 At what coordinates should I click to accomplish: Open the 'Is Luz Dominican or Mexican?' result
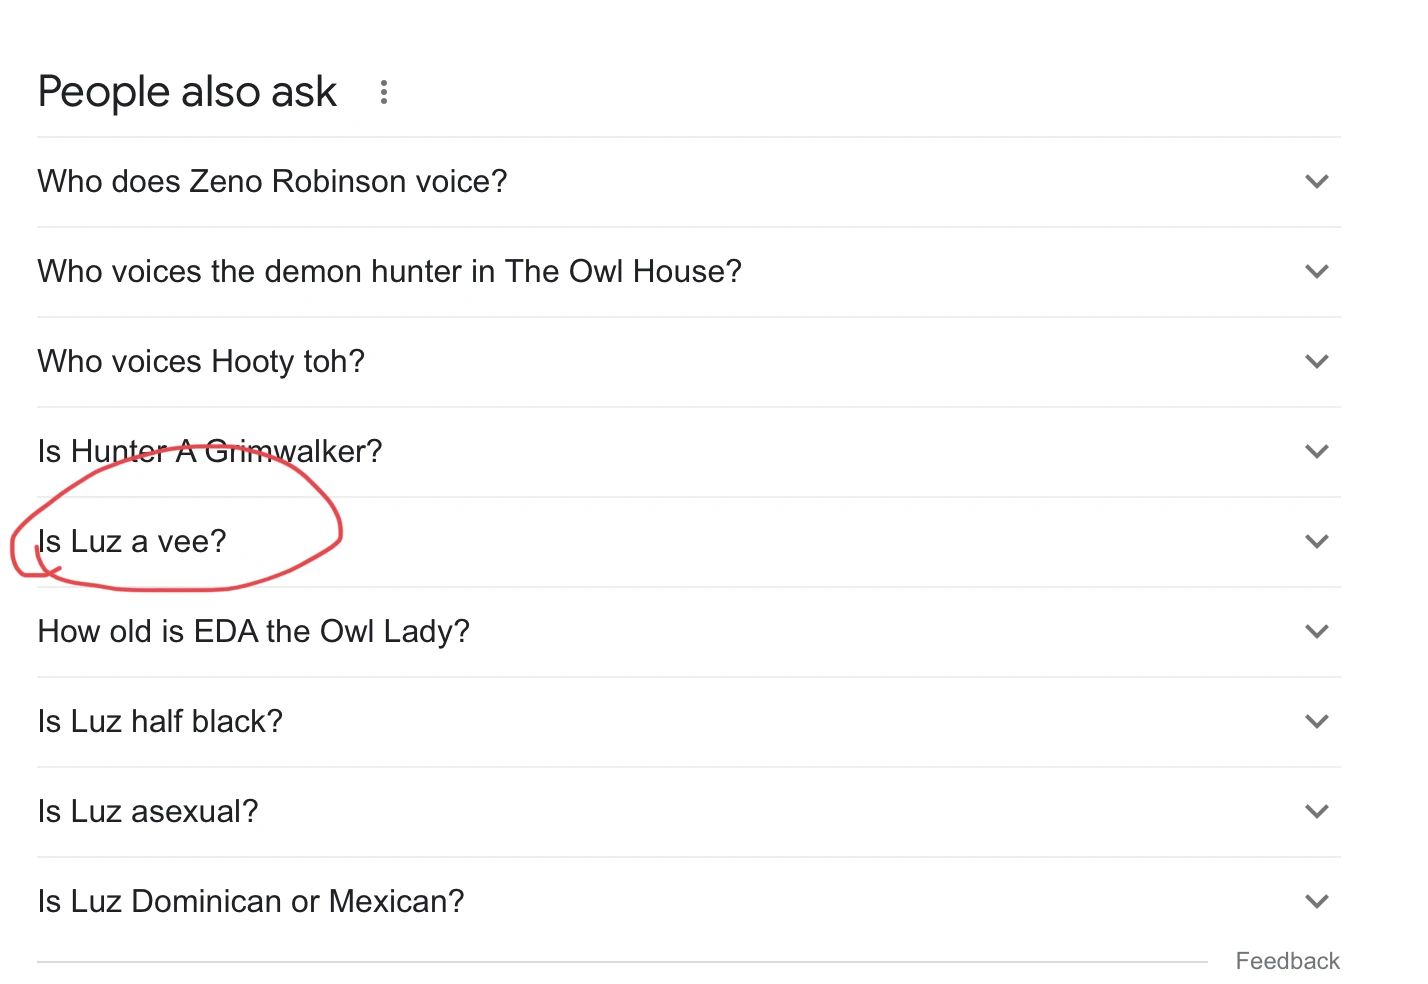[250, 901]
